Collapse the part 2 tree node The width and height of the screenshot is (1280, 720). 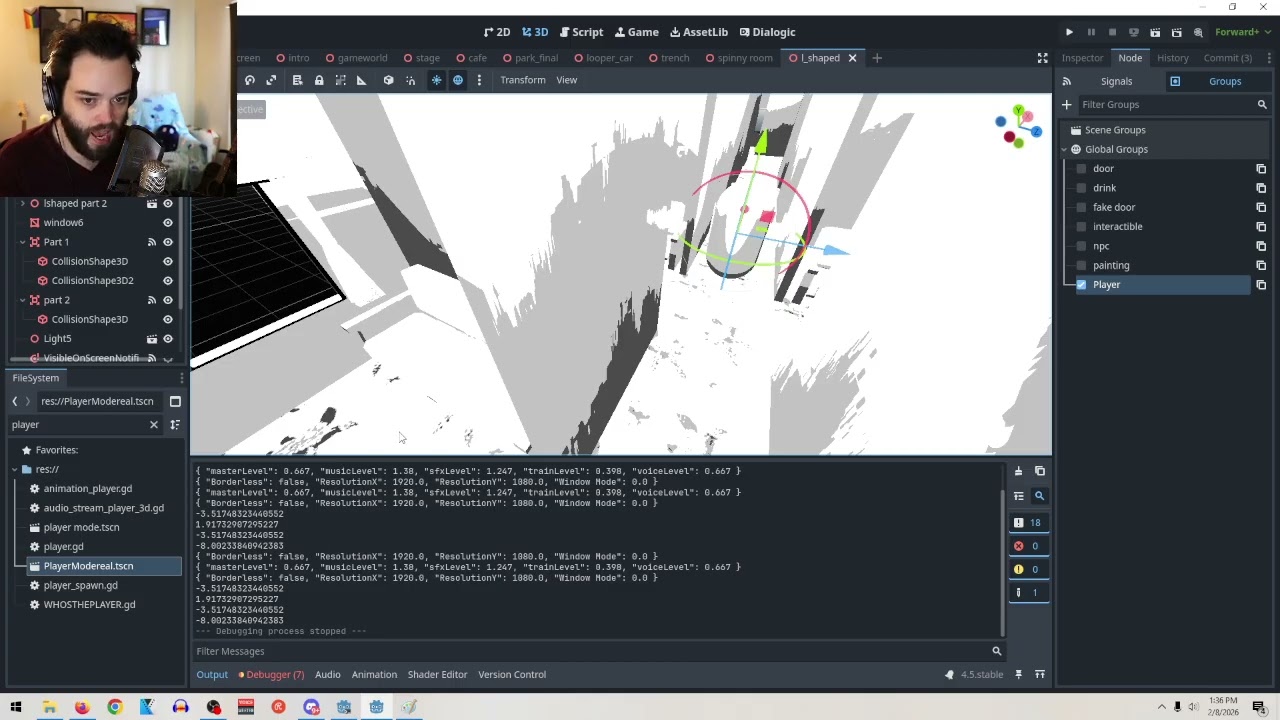coord(22,300)
